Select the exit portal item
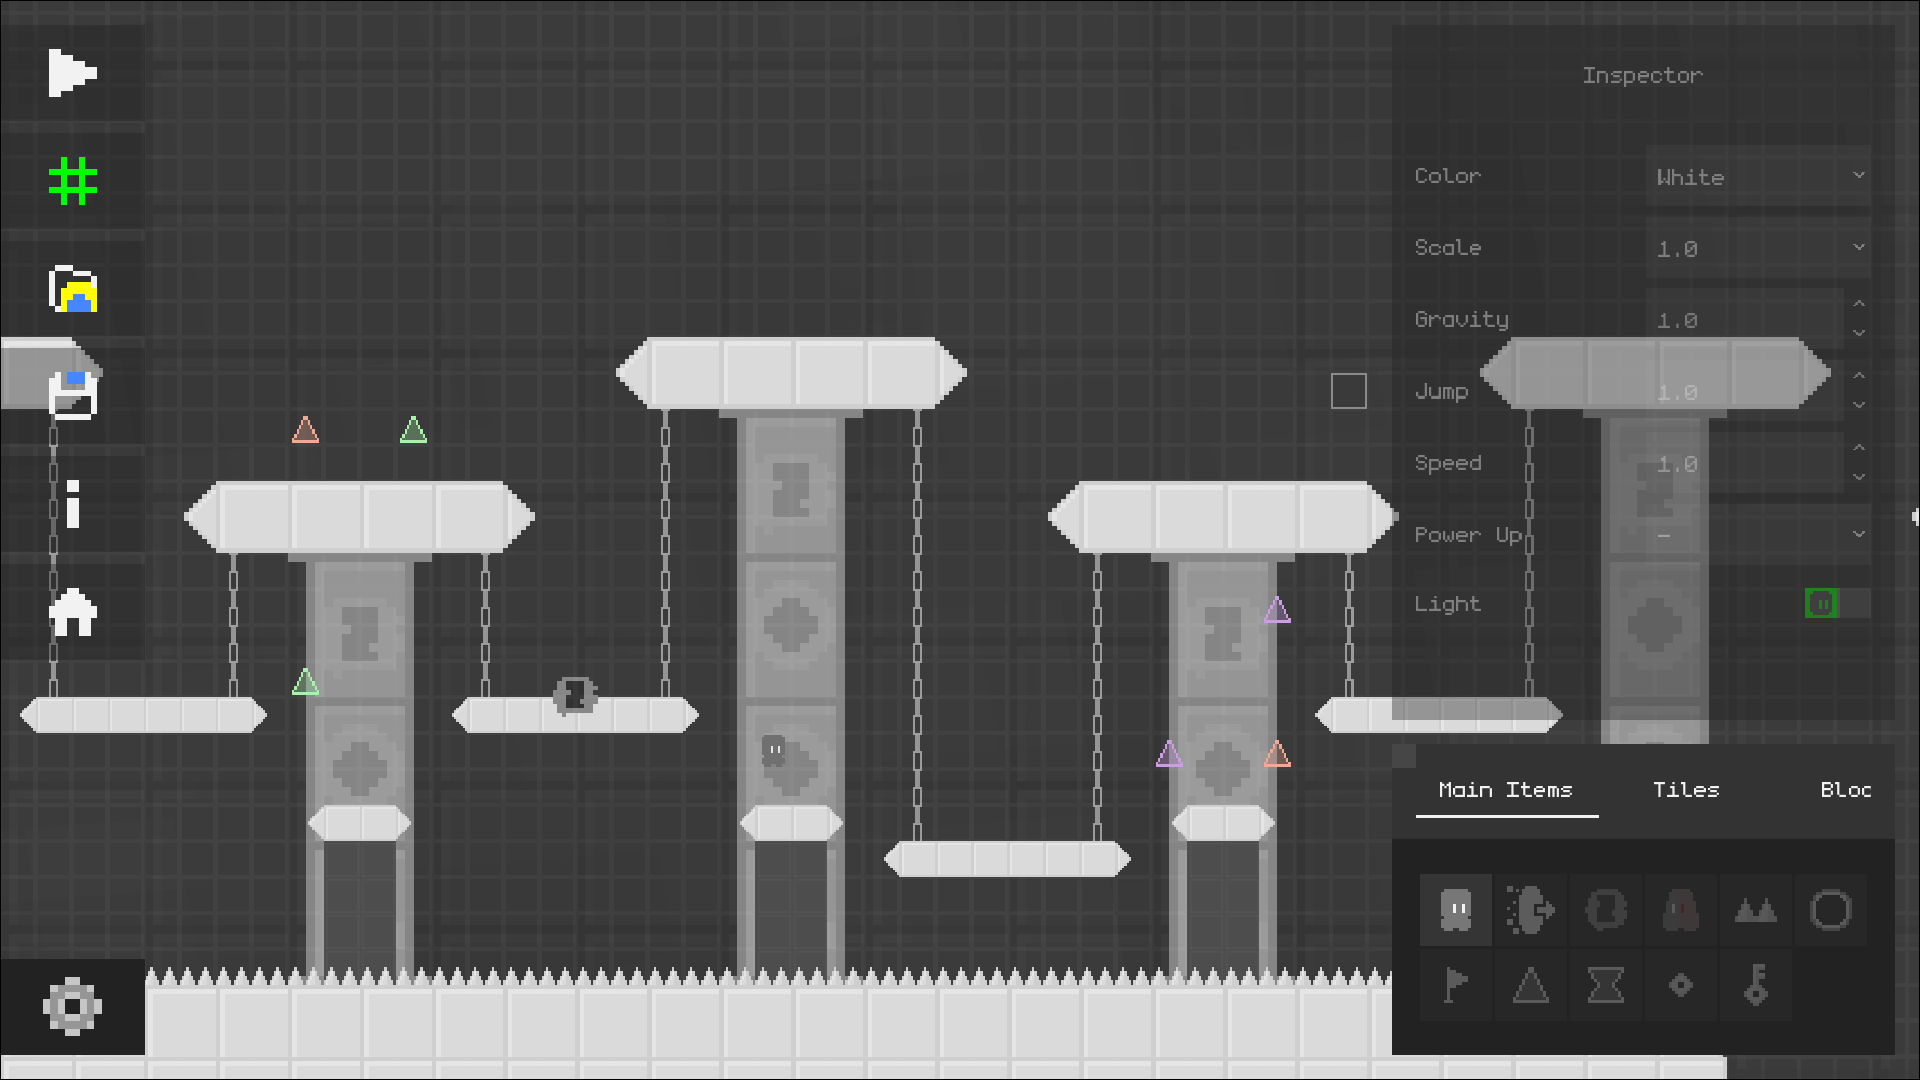Image resolution: width=1920 pixels, height=1080 pixels. [x=1530, y=910]
